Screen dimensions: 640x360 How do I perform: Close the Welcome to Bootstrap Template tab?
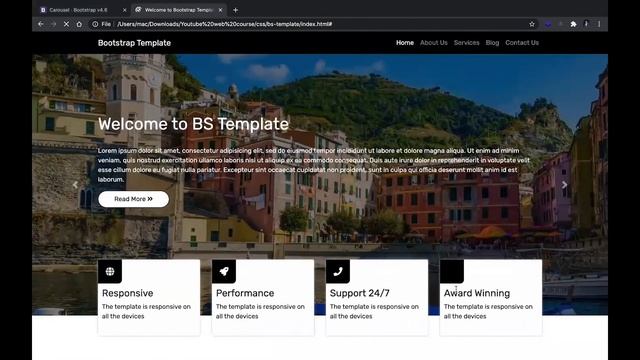[x=220, y=10]
